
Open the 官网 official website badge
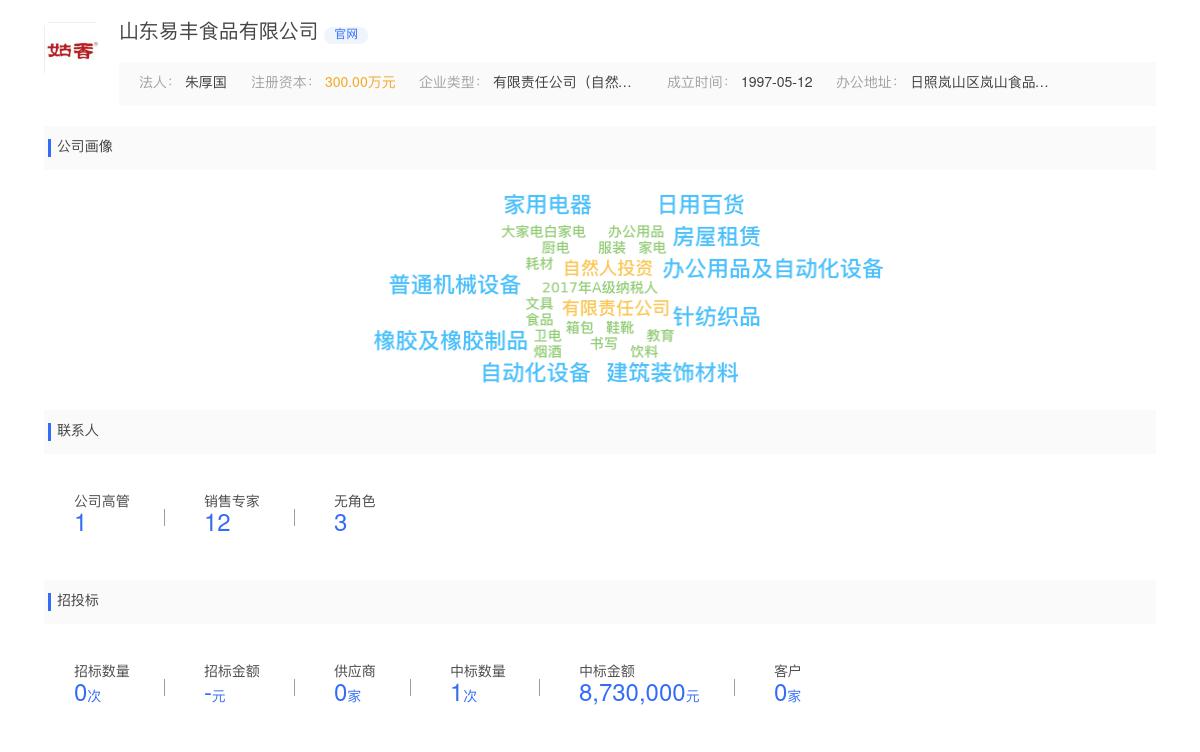(x=345, y=34)
